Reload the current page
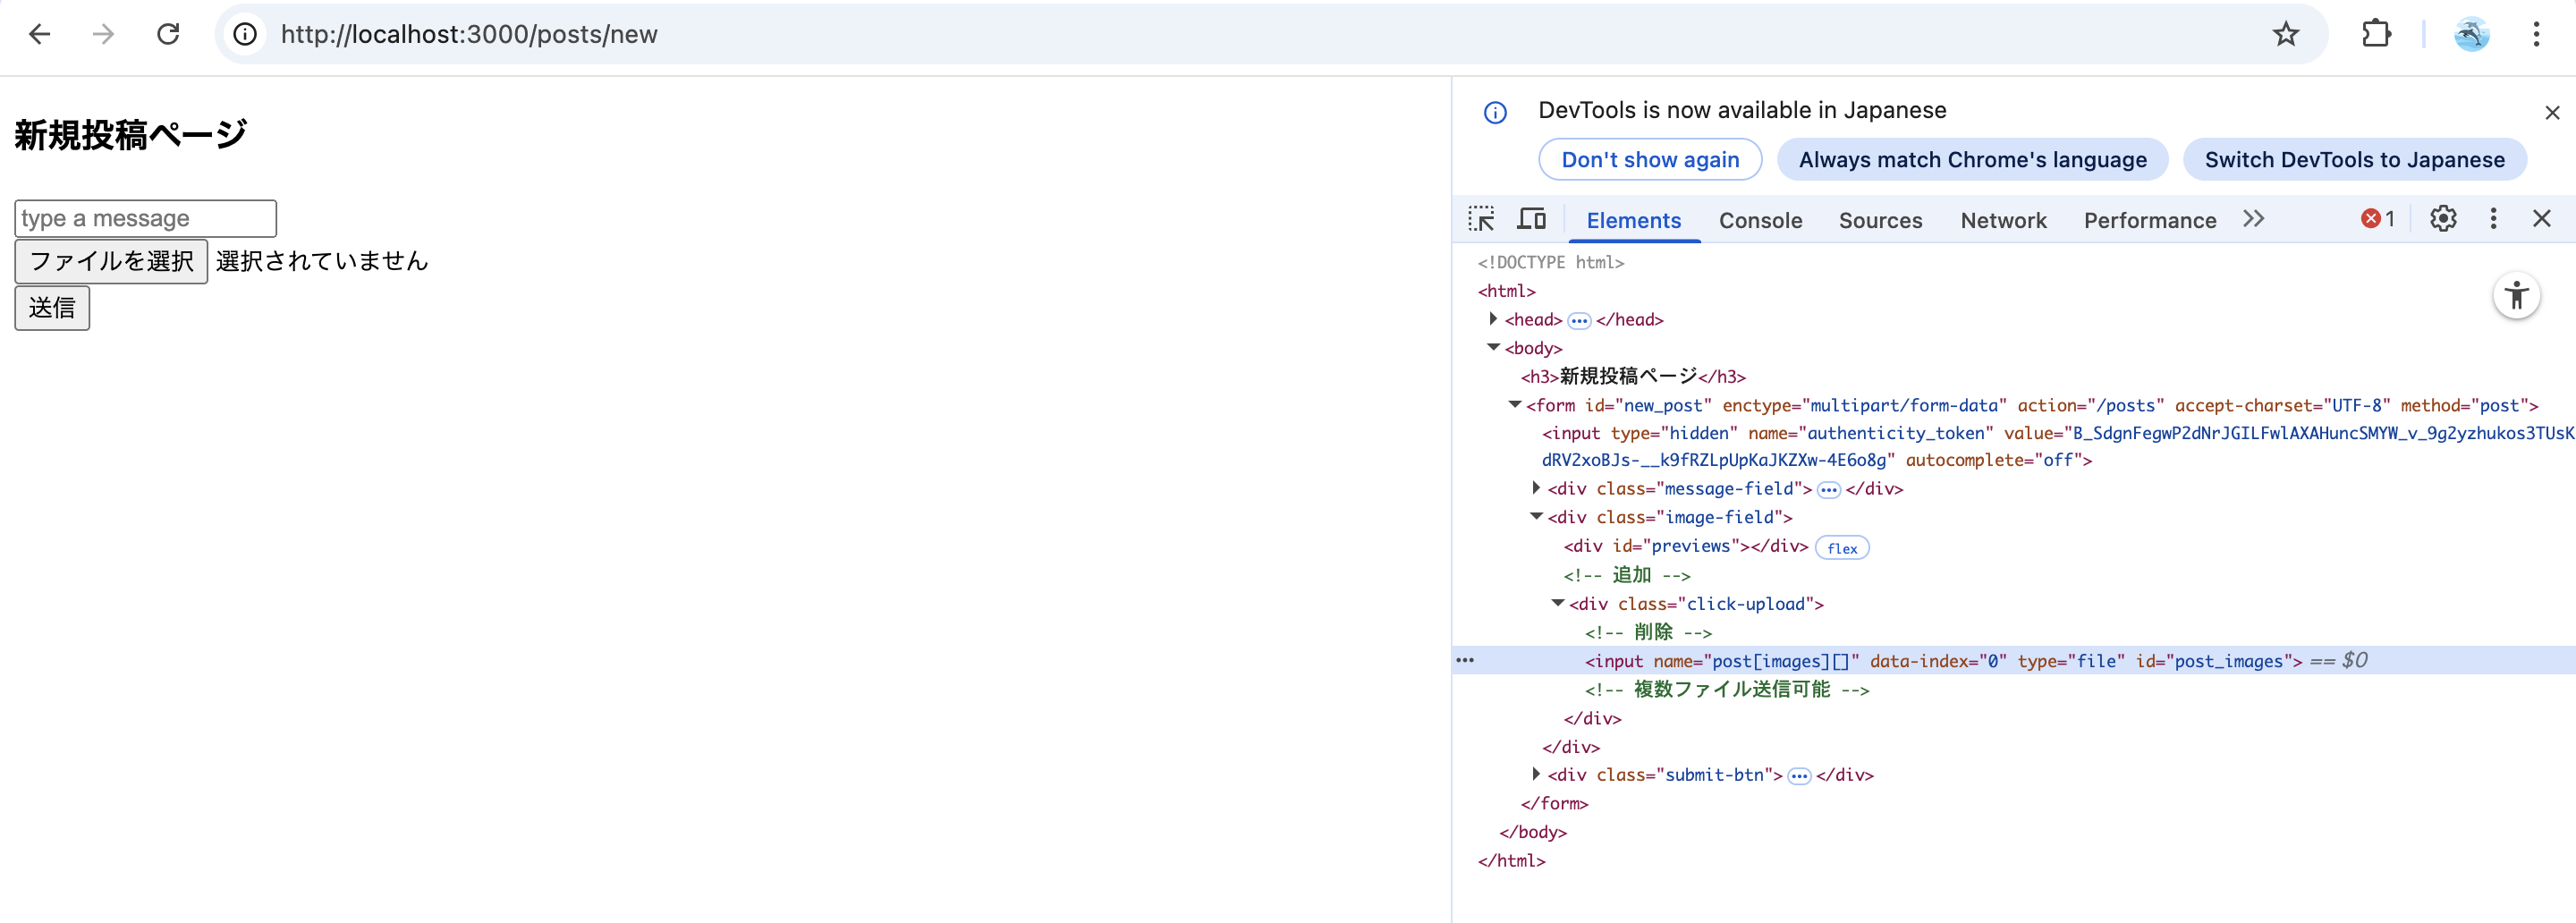 pos(168,34)
